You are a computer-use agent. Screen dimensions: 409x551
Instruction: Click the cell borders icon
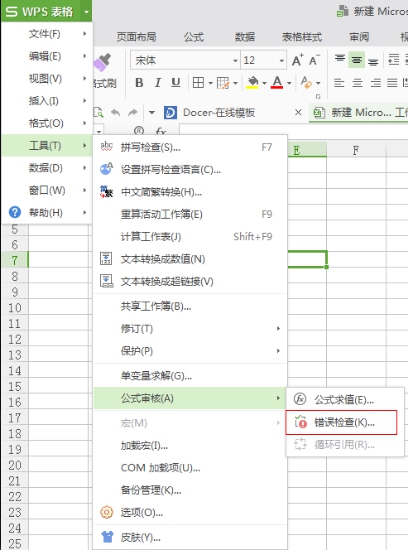[199, 83]
